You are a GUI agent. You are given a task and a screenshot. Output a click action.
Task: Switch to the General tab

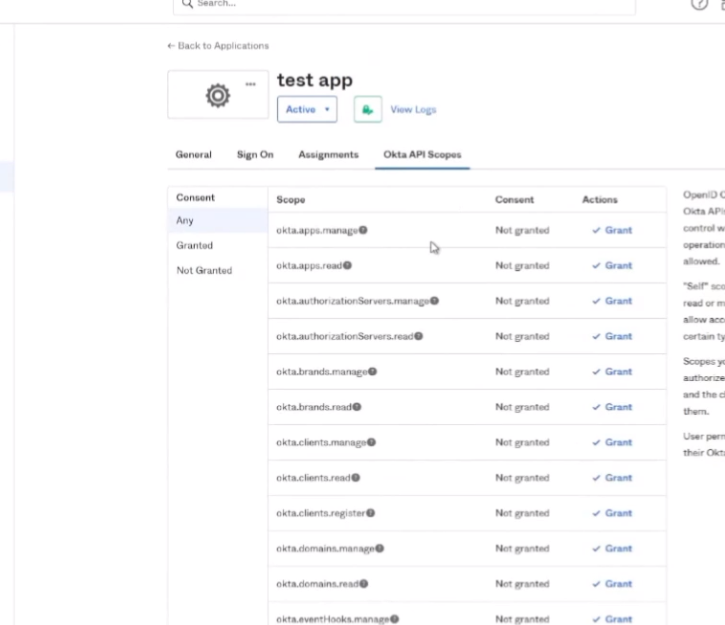point(193,154)
